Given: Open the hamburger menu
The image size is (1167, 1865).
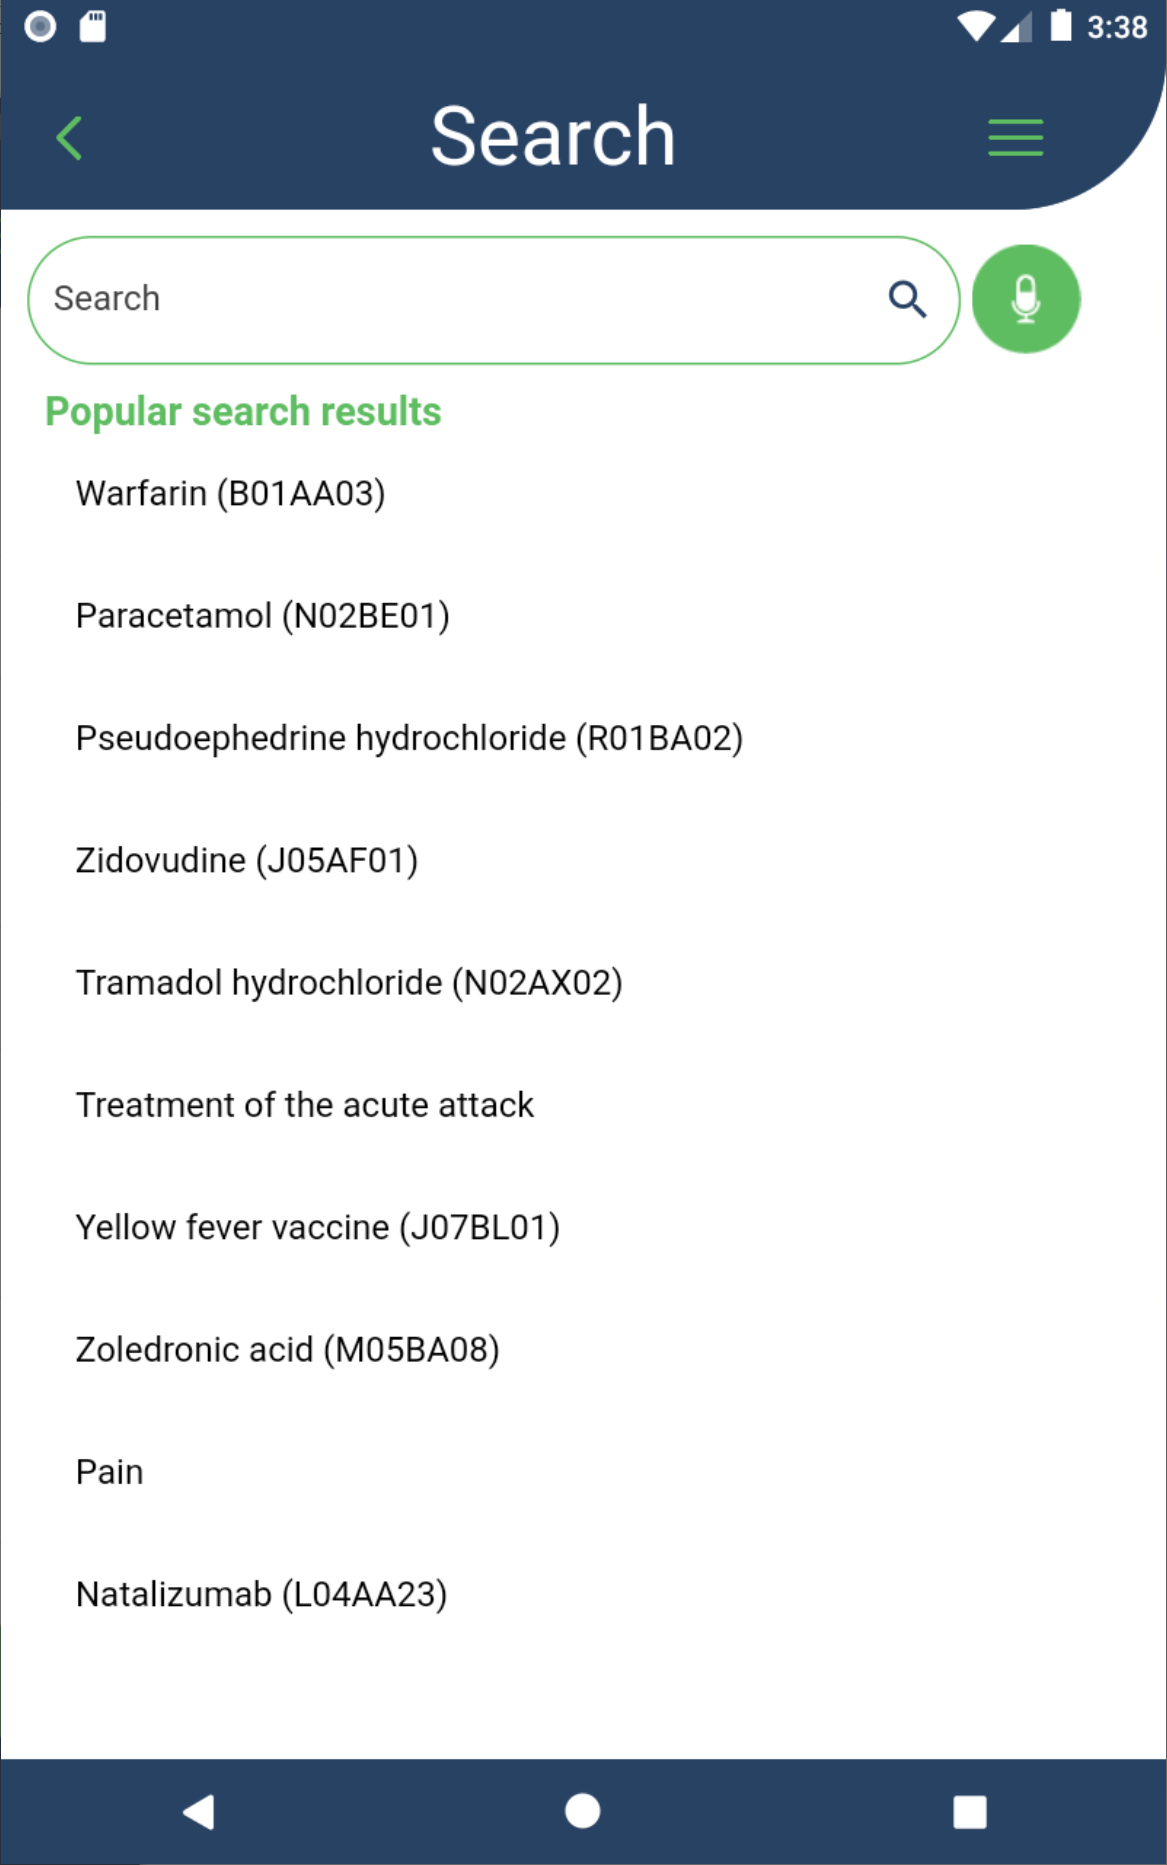Looking at the screenshot, I should [1015, 137].
